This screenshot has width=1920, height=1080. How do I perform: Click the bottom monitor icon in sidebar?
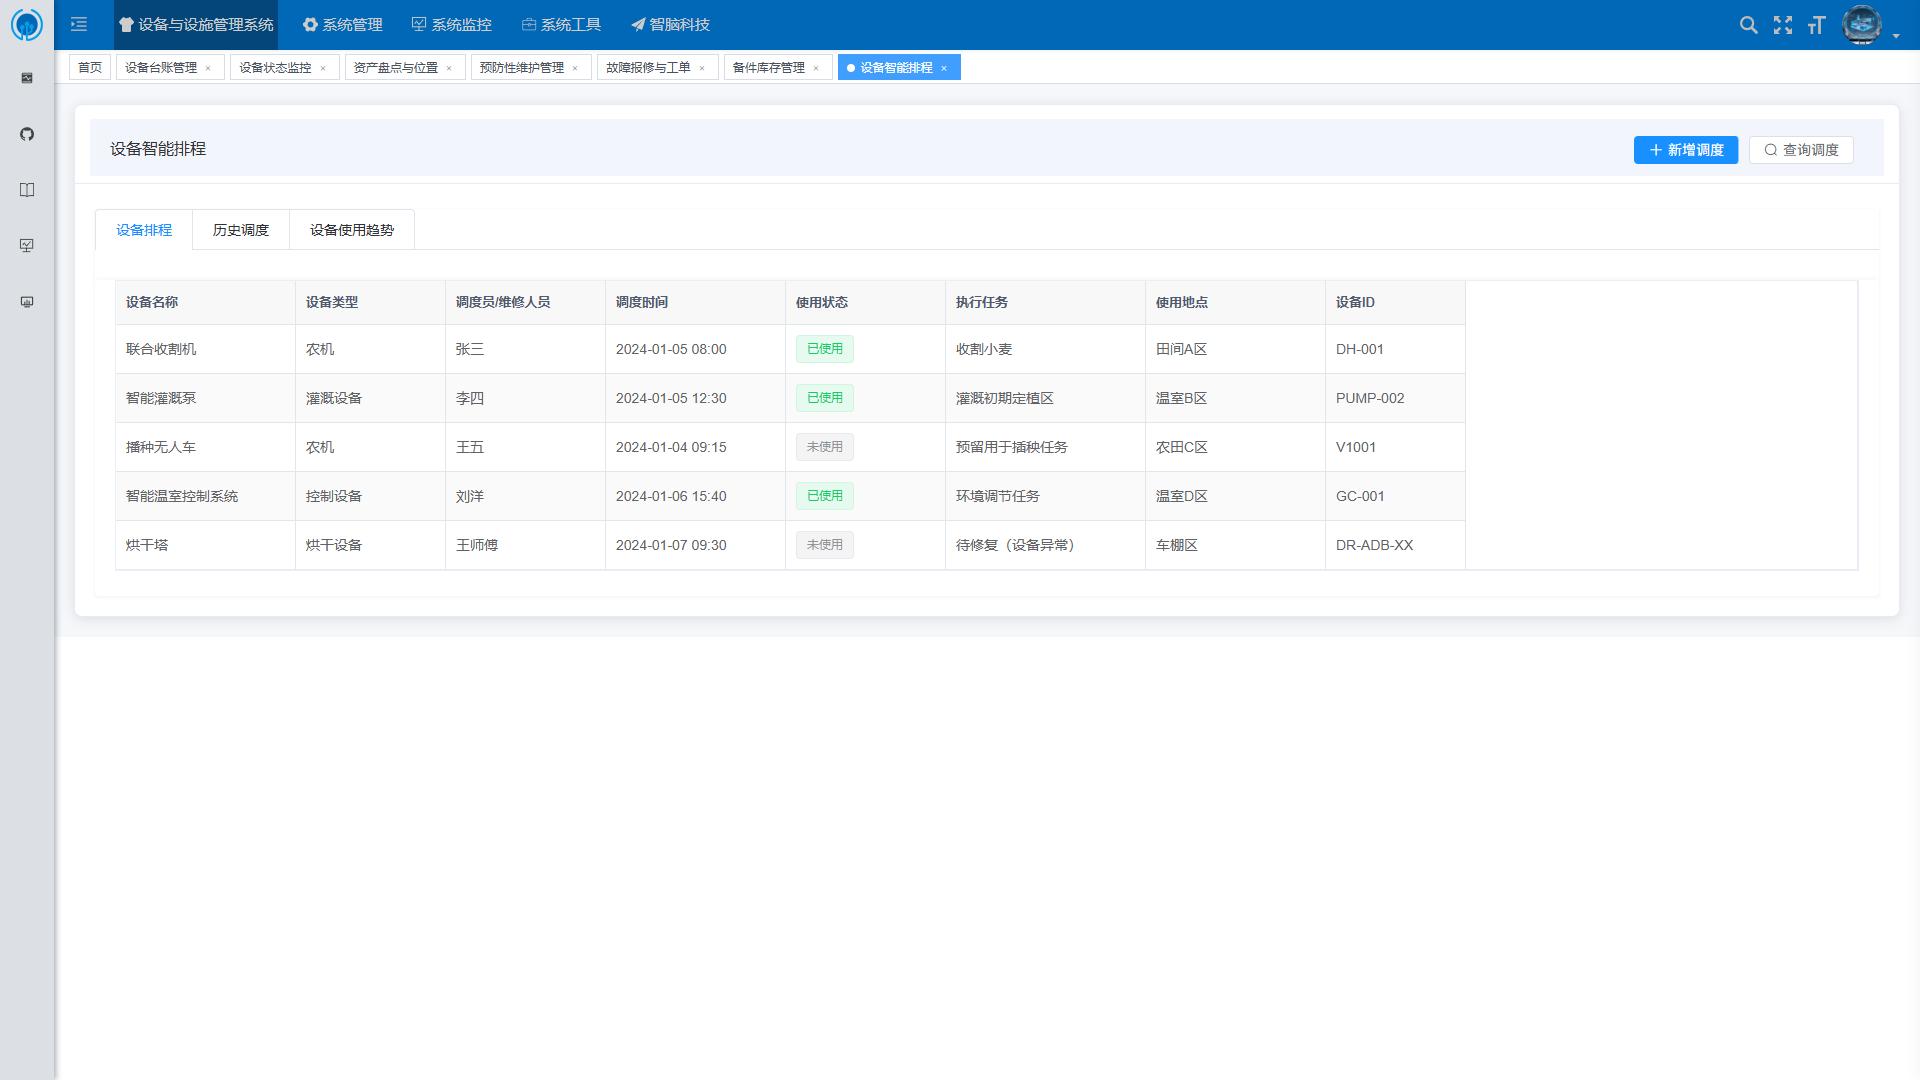coord(27,302)
